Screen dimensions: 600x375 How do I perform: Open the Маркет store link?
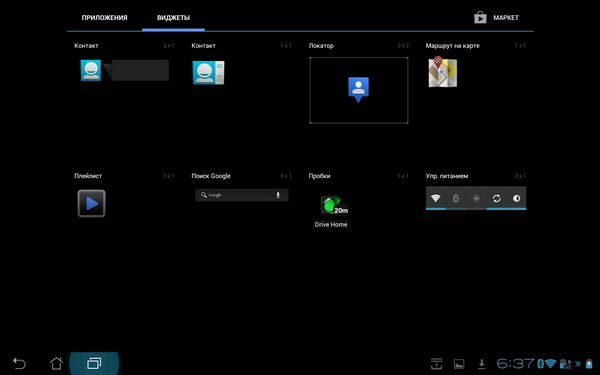(x=496, y=18)
